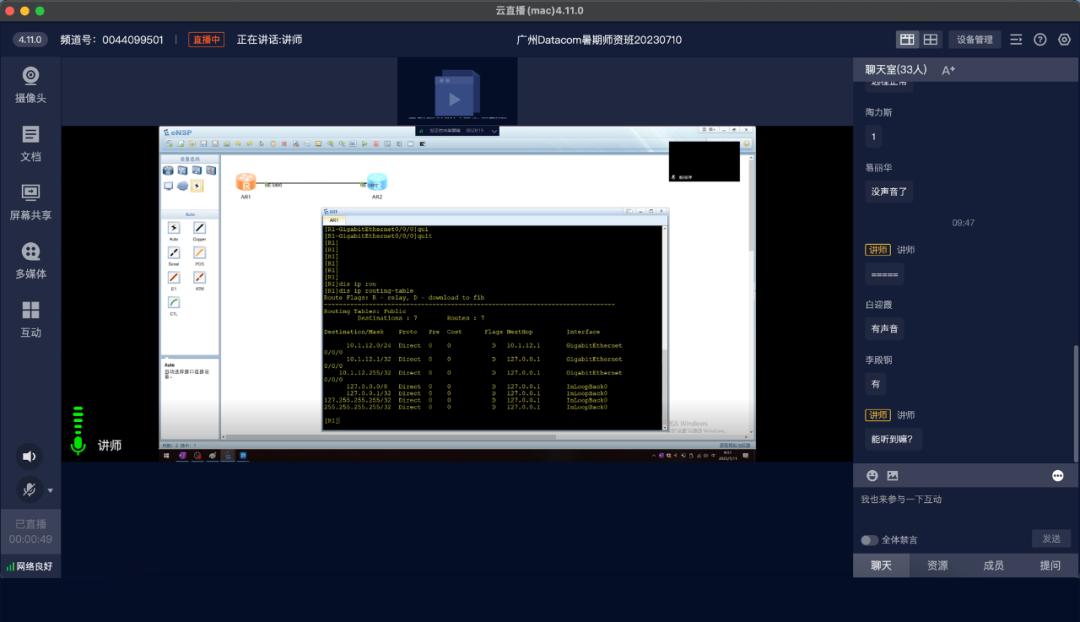1080x622 pixels.
Task: Open settings gear in top bar
Action: [x=1064, y=39]
